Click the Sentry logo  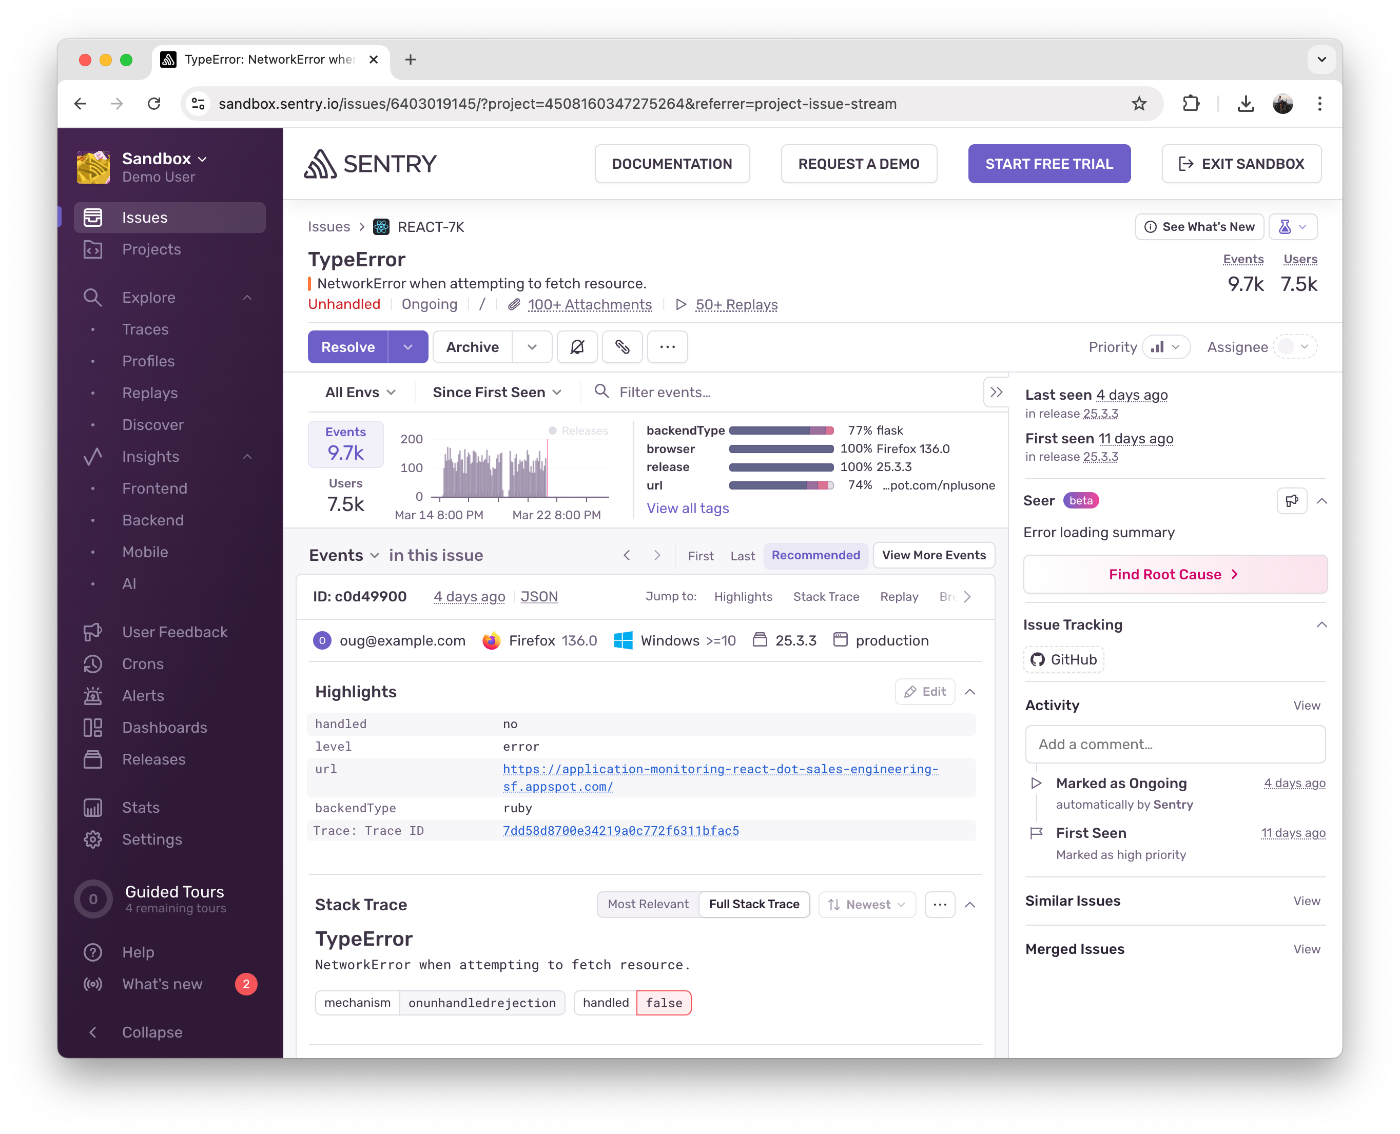pyautogui.click(x=371, y=164)
